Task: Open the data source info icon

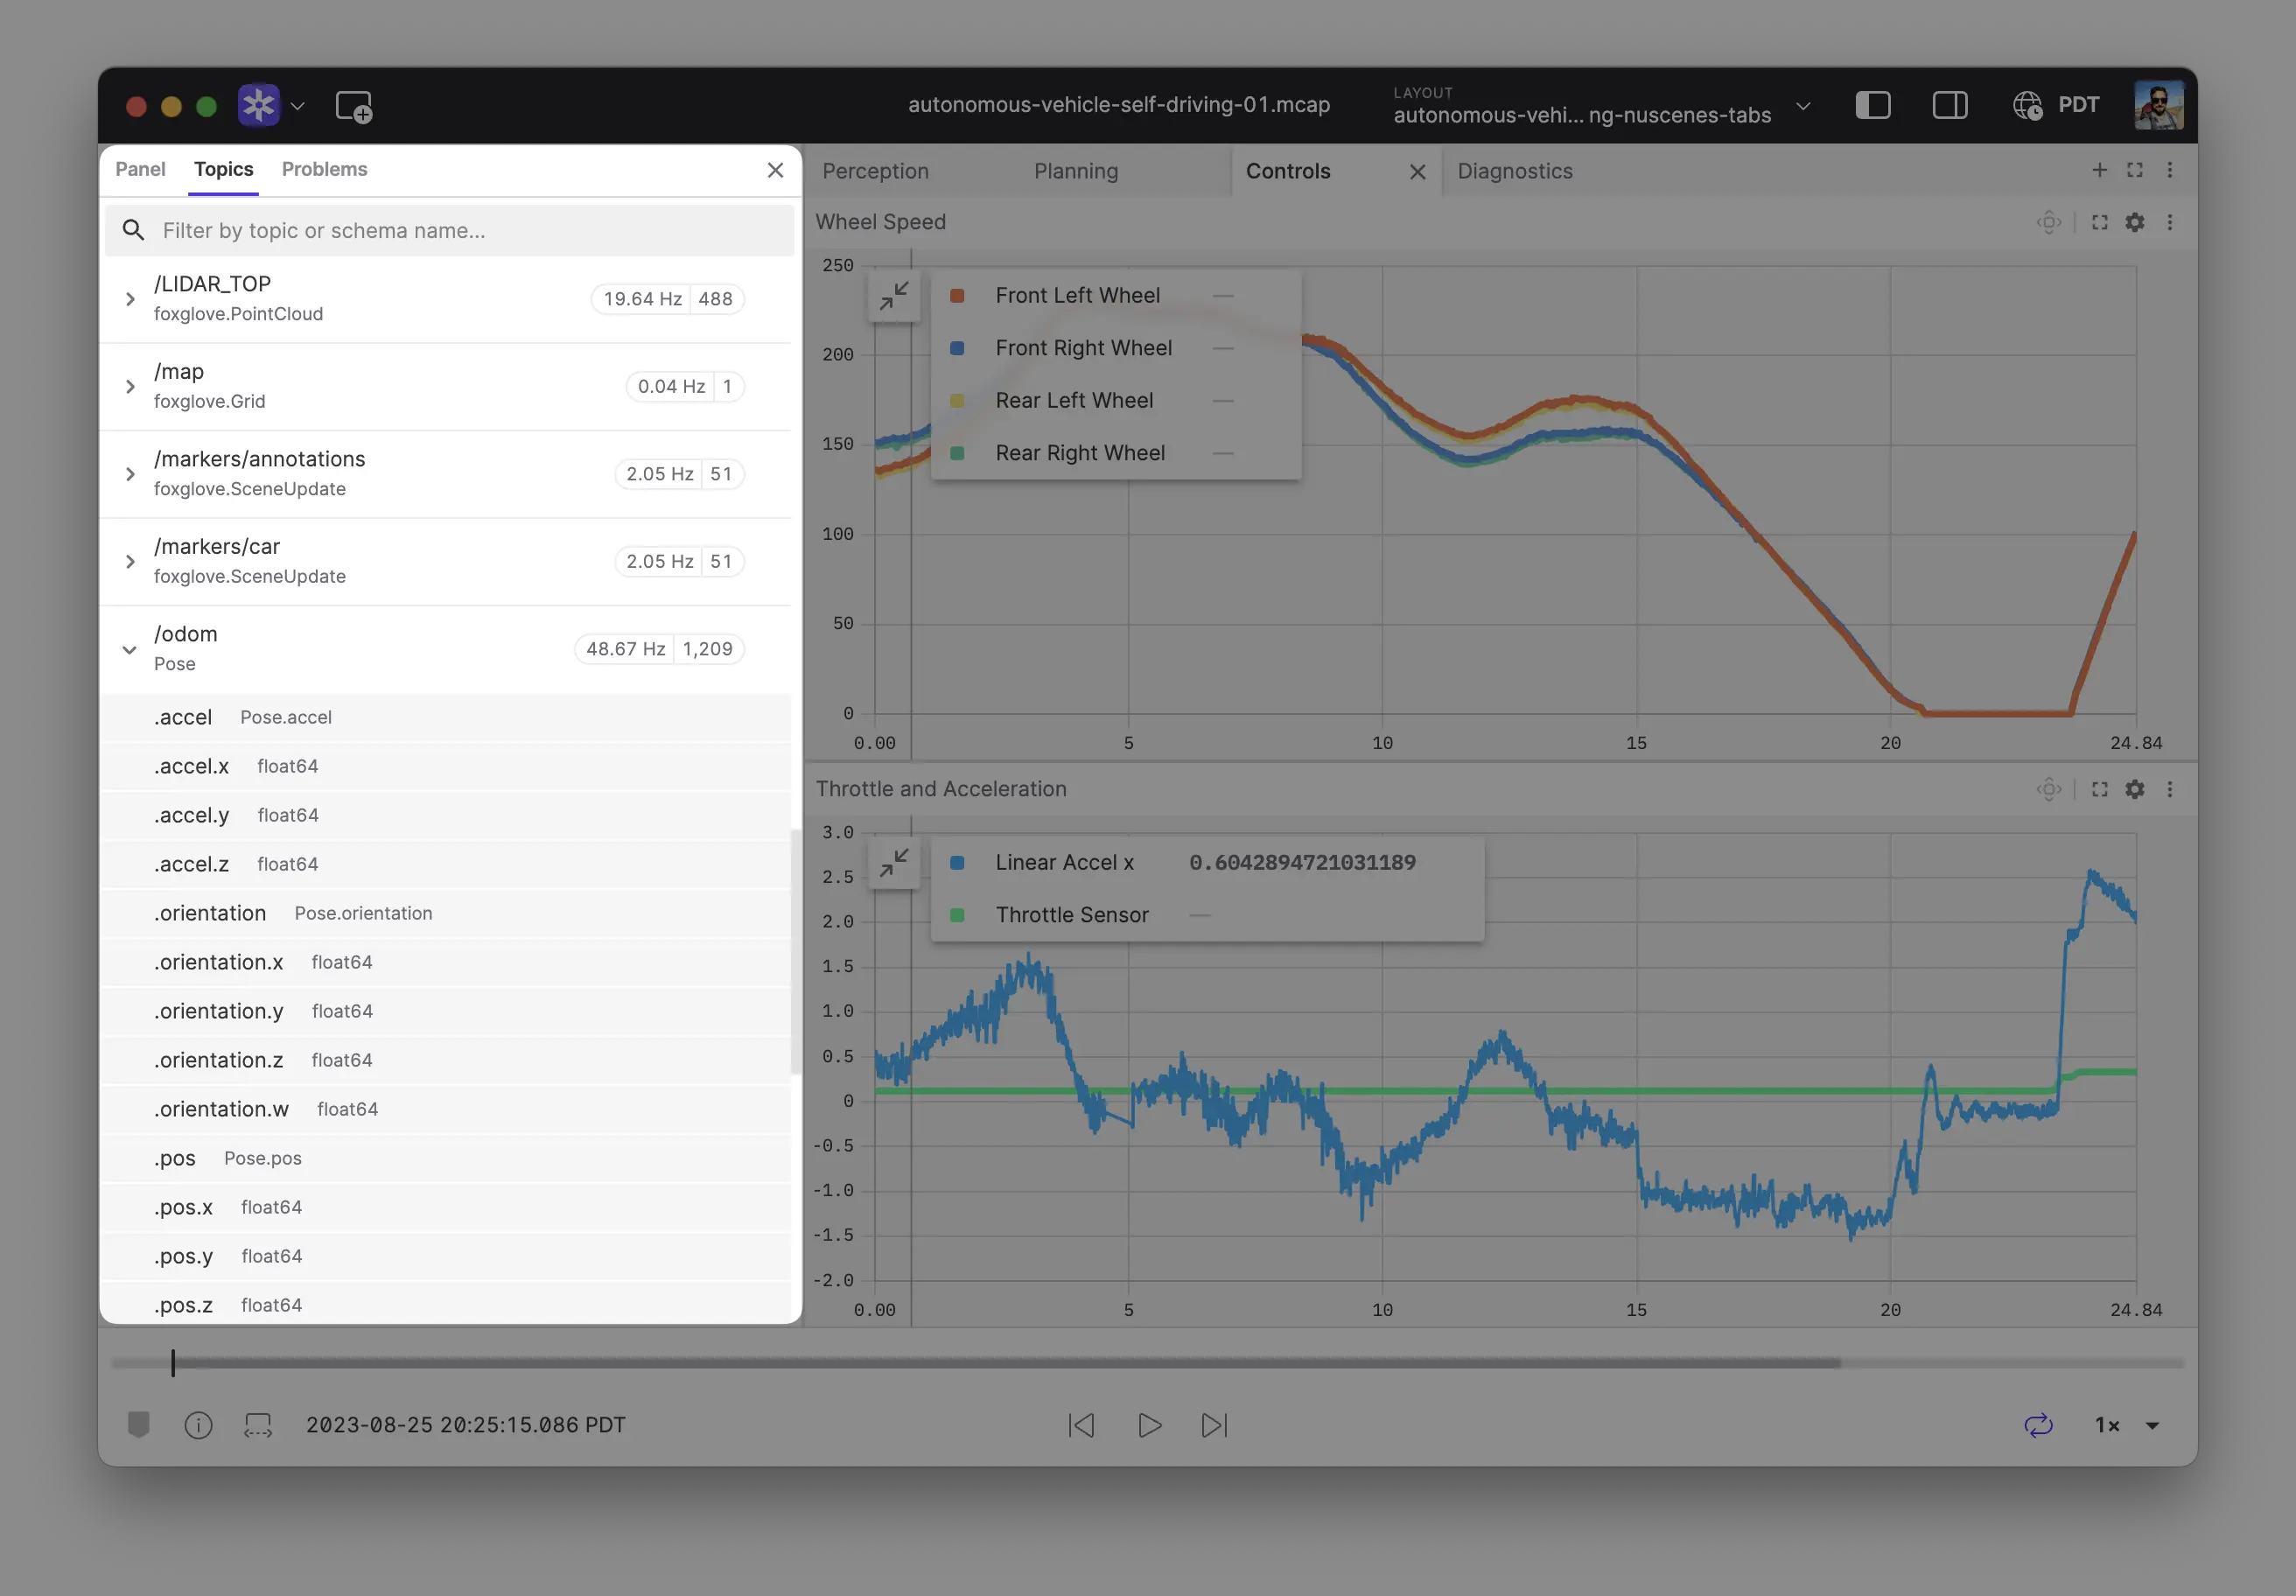Action: (198, 1425)
